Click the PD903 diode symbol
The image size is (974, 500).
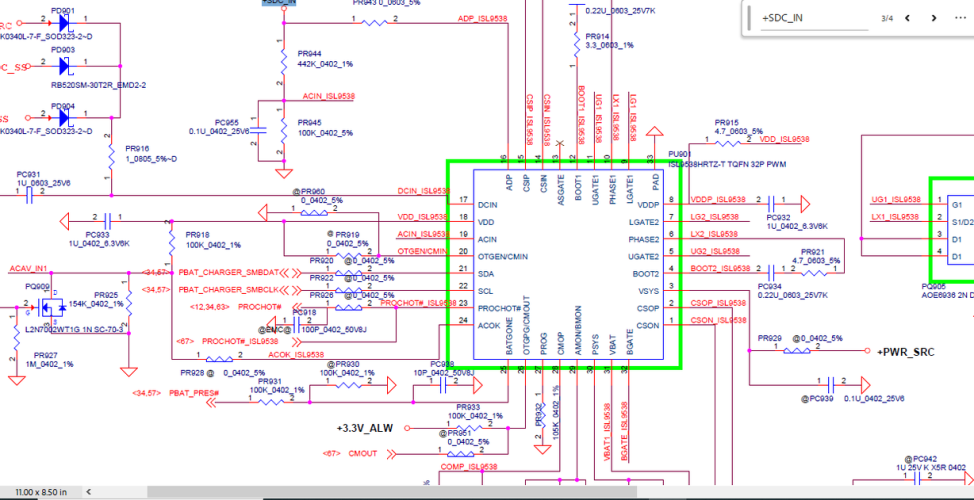click(x=64, y=65)
